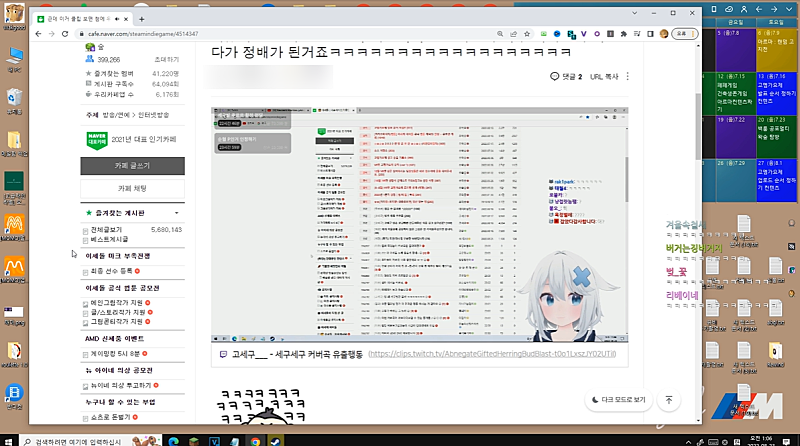Click the 카페 글쓰기 button
The height and width of the screenshot is (446, 800).
pos(132,165)
